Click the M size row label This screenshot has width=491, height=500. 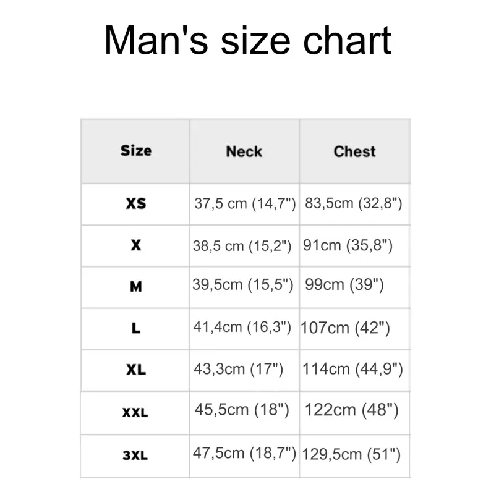click(x=136, y=286)
